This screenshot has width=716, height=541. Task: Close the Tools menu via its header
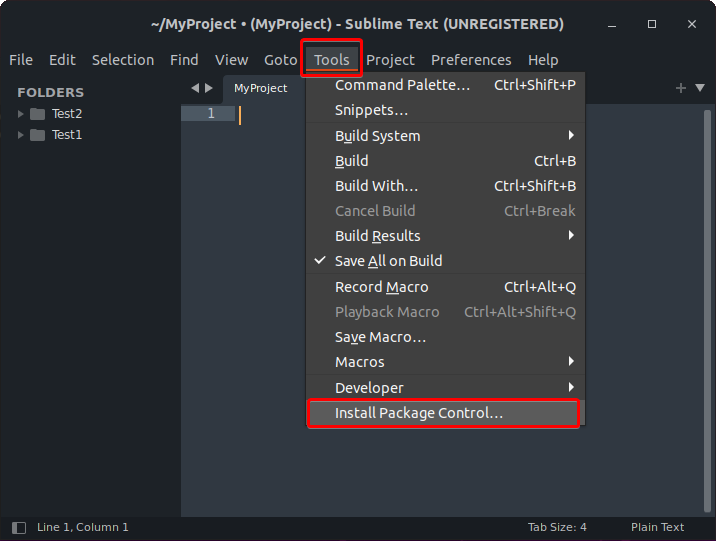332,60
